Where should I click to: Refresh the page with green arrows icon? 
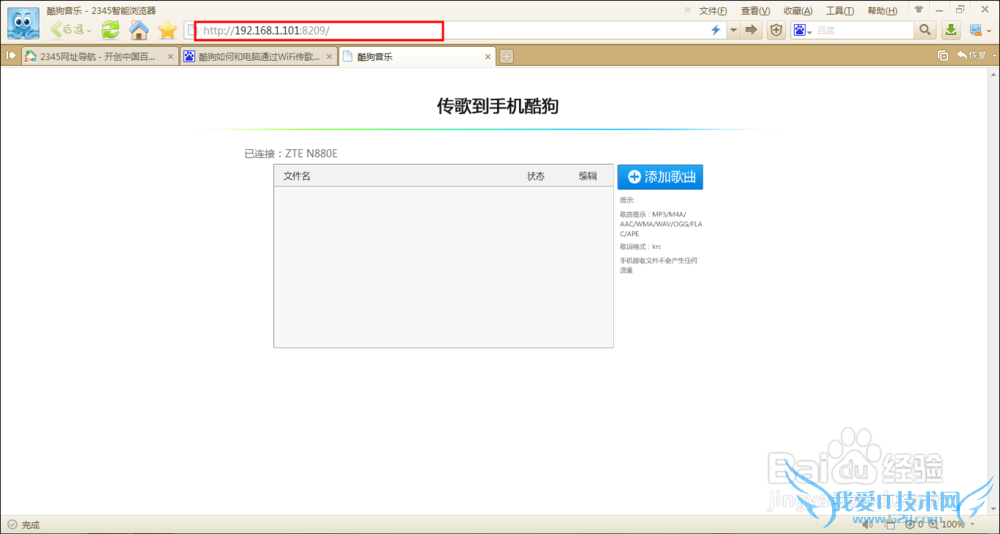(110, 29)
